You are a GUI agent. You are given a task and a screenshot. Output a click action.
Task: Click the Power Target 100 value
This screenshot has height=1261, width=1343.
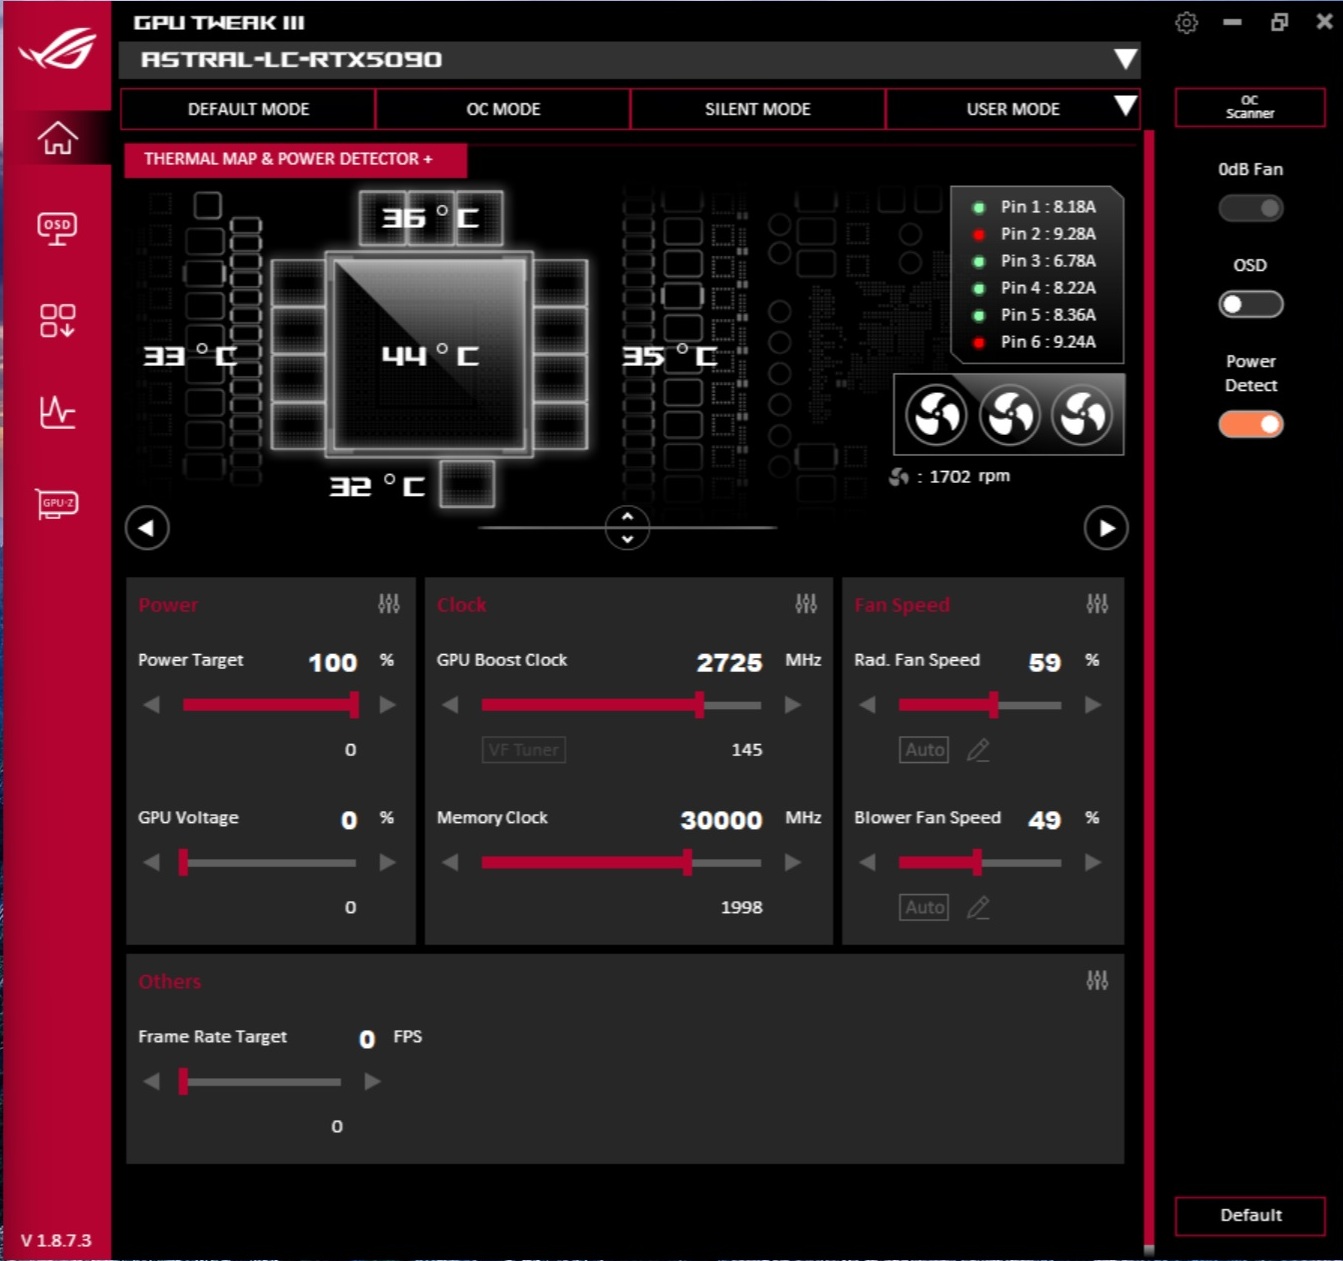pyautogui.click(x=332, y=663)
